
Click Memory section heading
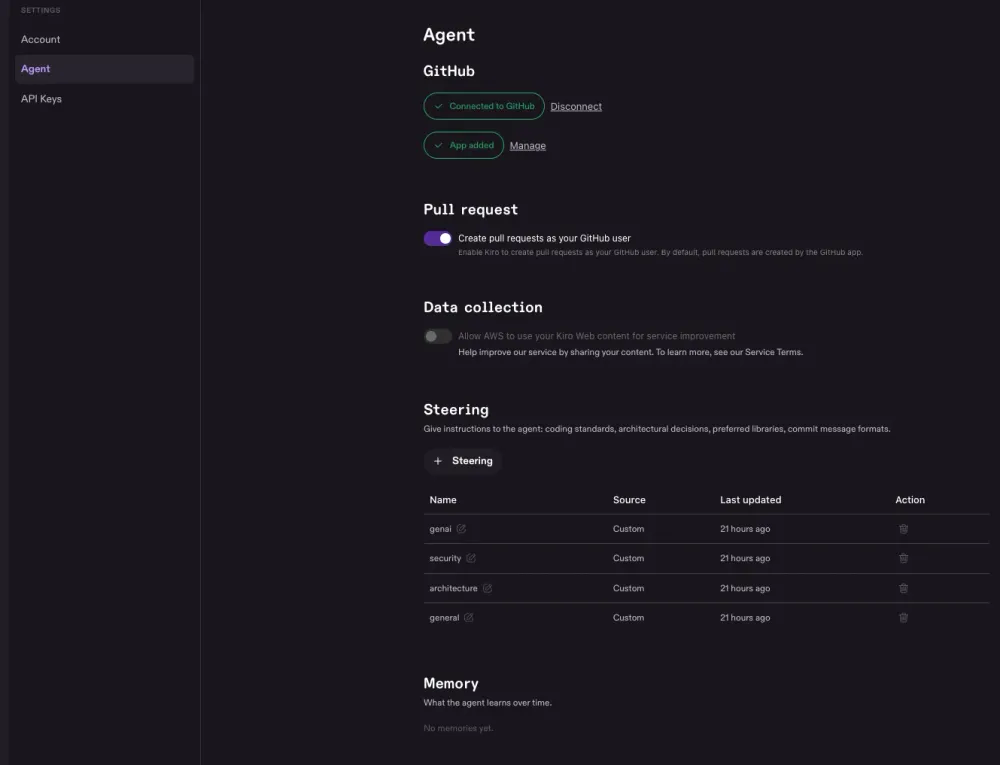click(451, 683)
